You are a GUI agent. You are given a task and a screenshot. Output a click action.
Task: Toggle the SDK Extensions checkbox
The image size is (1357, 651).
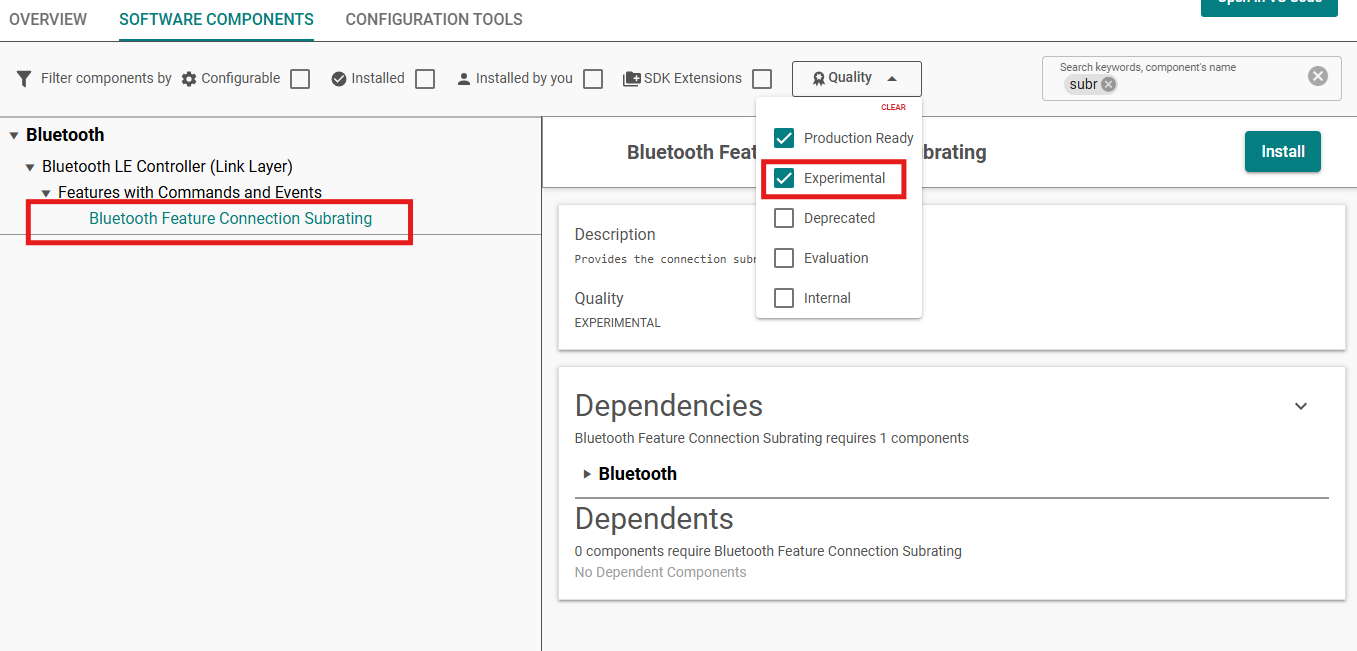762,79
